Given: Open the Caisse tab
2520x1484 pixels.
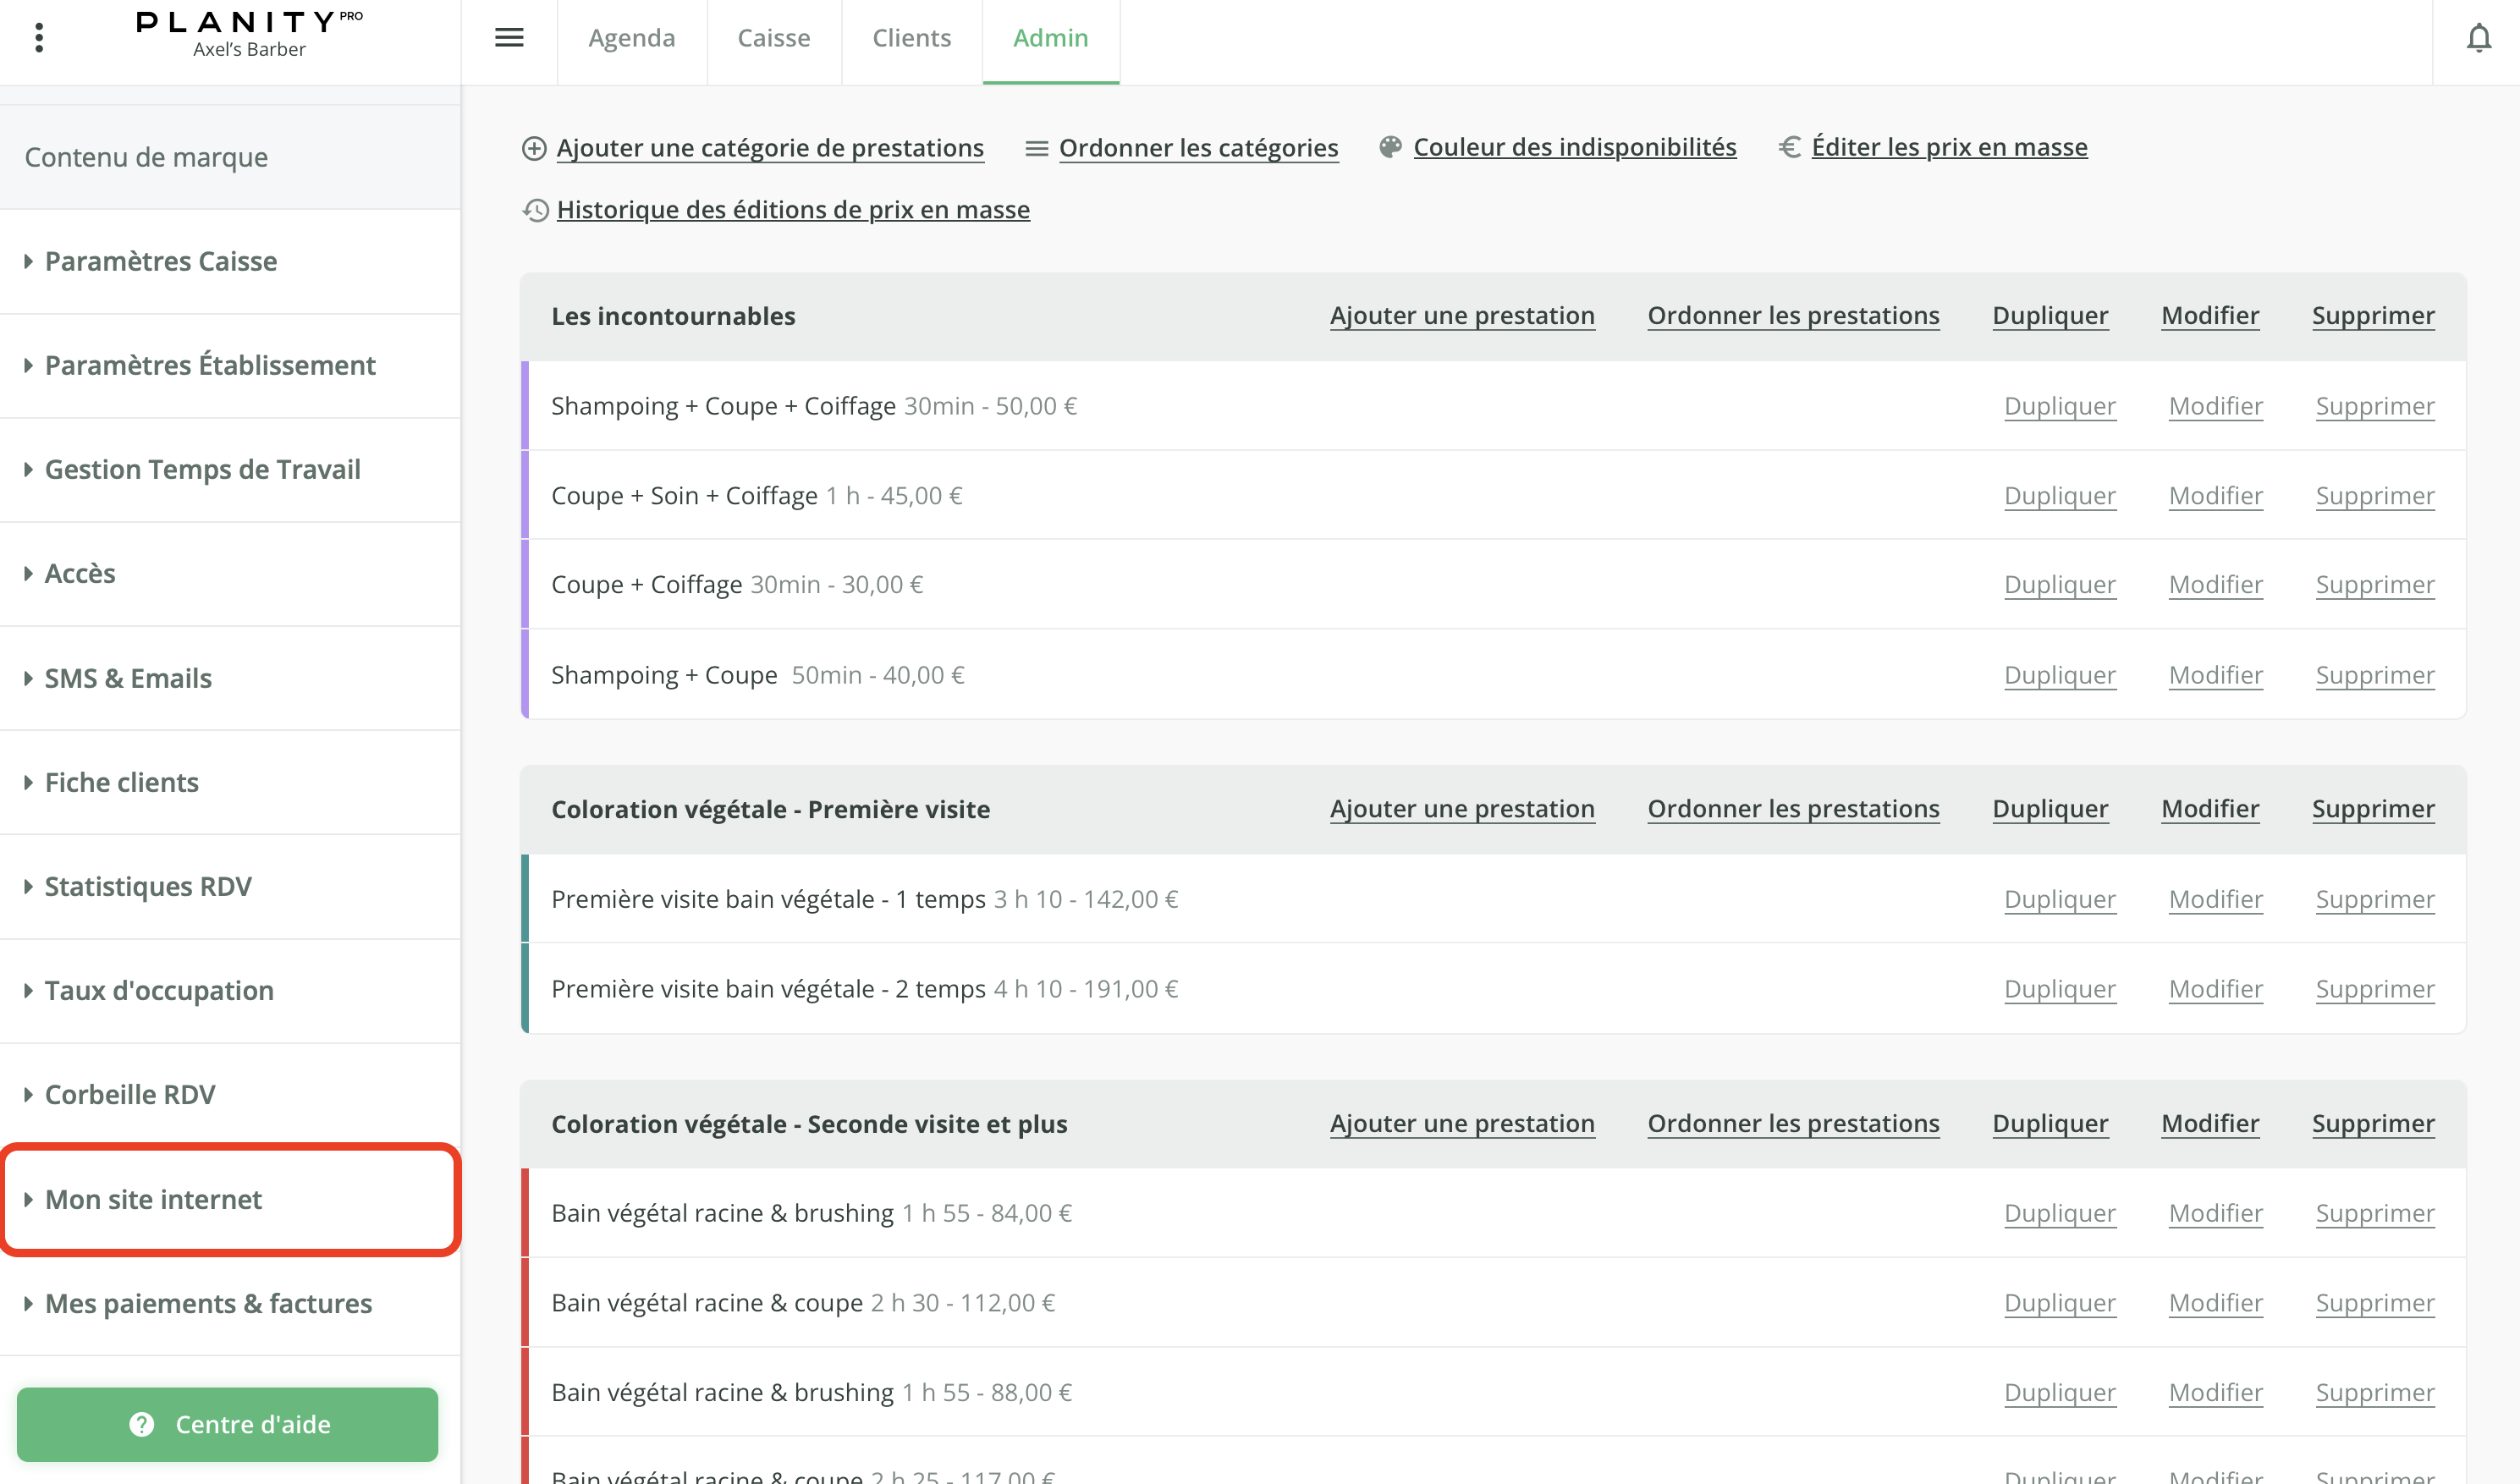Looking at the screenshot, I should [773, 38].
